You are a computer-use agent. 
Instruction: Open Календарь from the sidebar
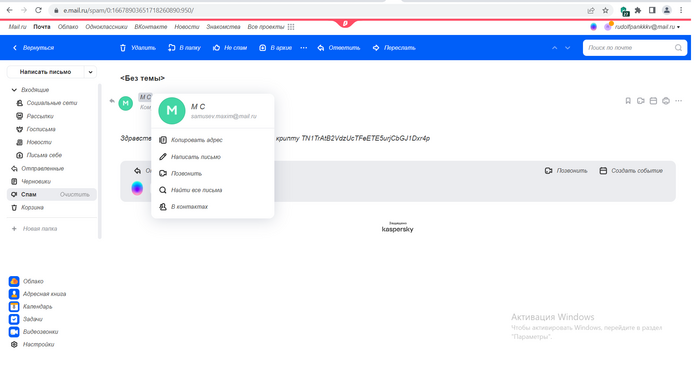click(31, 307)
